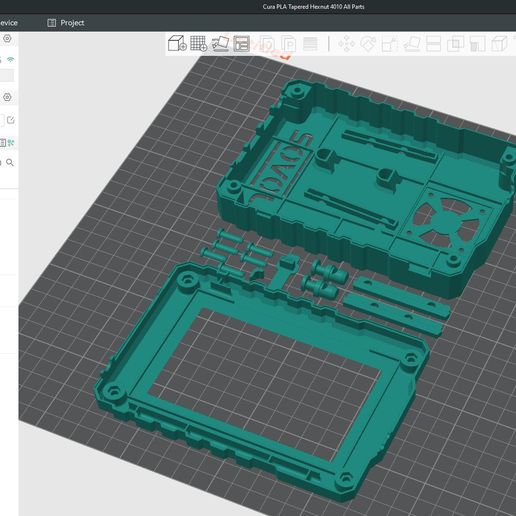Click the search magnifier icon in sidebar
Viewport: 516px width, 516px height.
[x=10, y=163]
